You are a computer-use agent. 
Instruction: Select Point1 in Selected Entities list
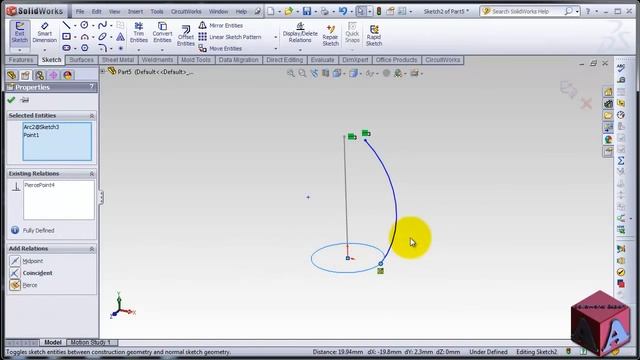tap(31, 135)
